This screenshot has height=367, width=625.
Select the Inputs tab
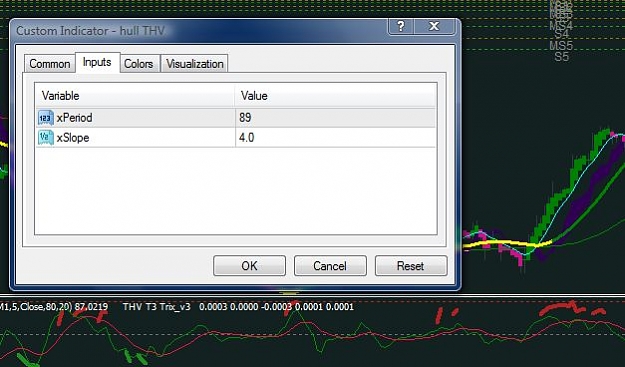pyautogui.click(x=97, y=62)
